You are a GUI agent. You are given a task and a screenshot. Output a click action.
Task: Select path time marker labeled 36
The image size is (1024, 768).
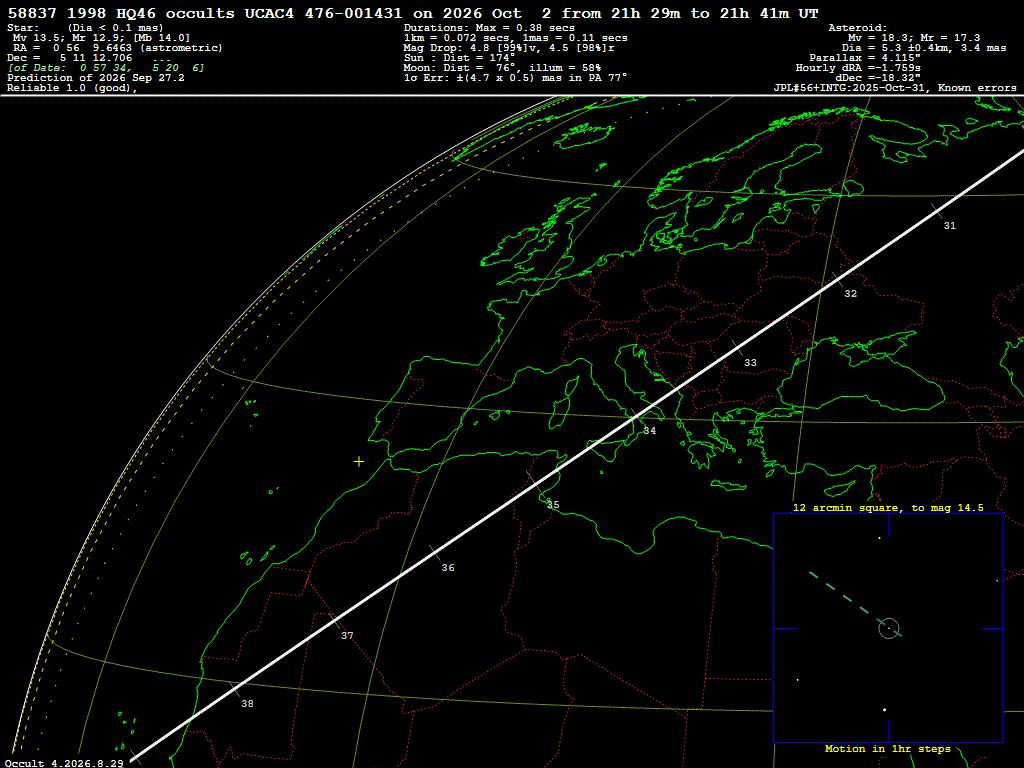coord(448,568)
